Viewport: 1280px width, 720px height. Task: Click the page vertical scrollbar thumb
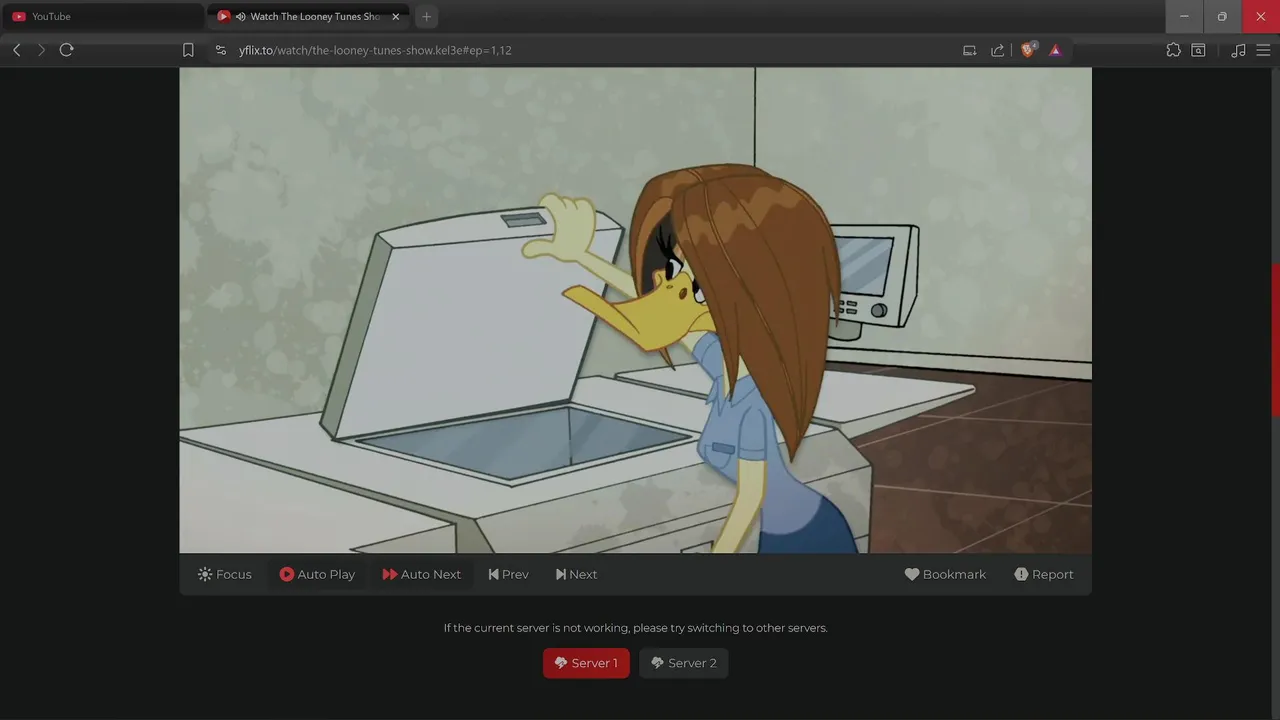(x=1275, y=340)
